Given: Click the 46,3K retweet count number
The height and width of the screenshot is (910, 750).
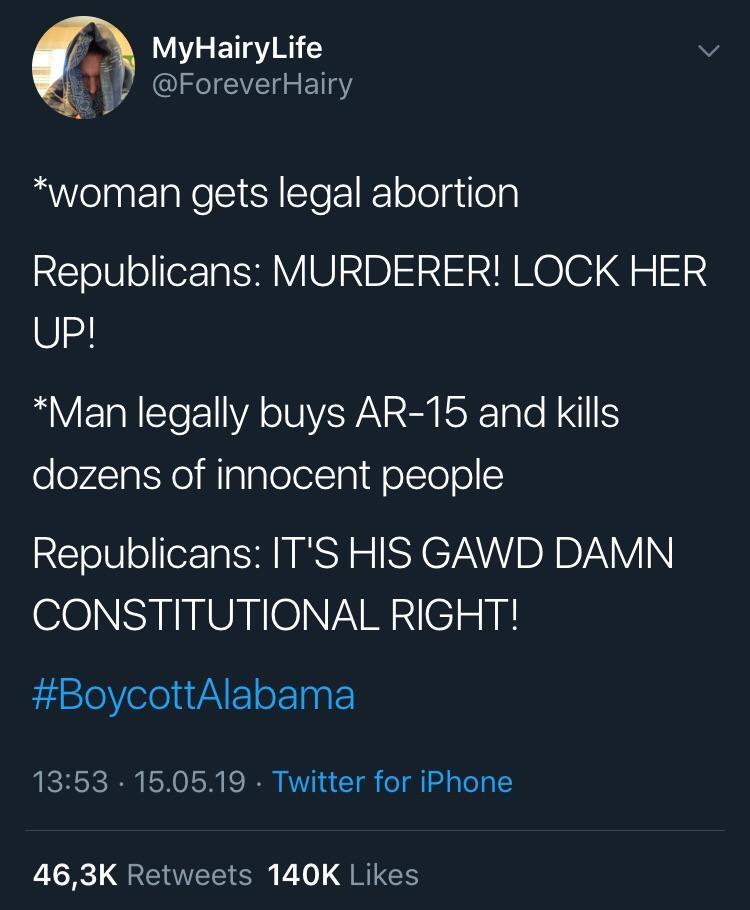Looking at the screenshot, I should [75, 875].
